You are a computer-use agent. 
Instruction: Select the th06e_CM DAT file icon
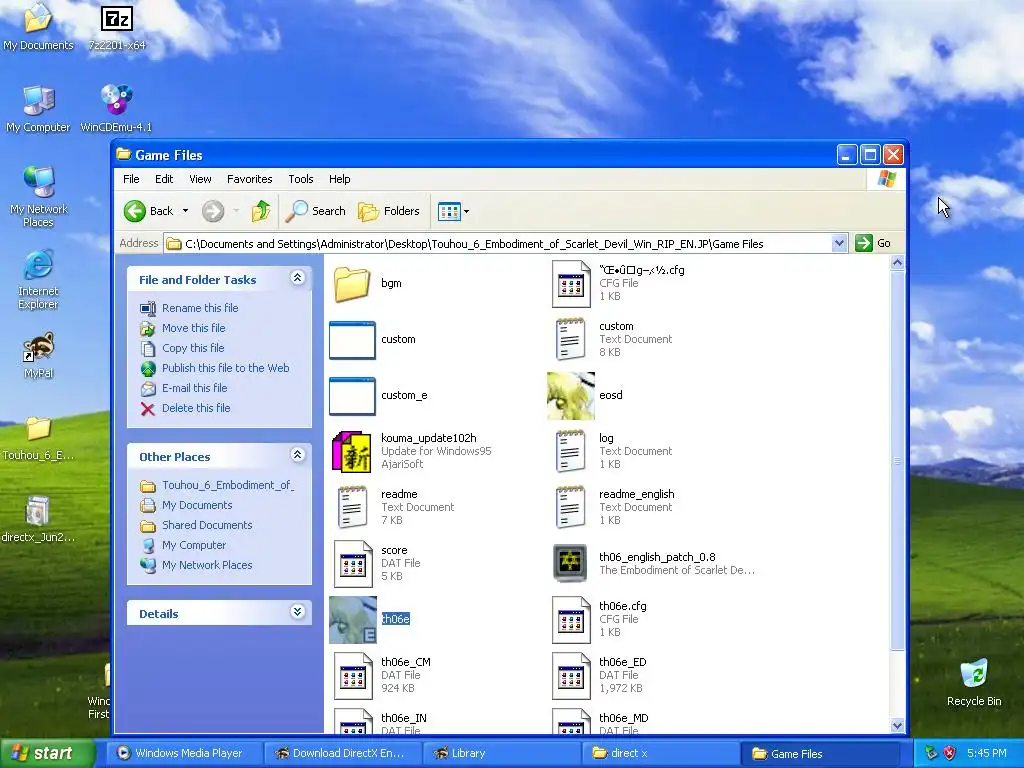(353, 676)
